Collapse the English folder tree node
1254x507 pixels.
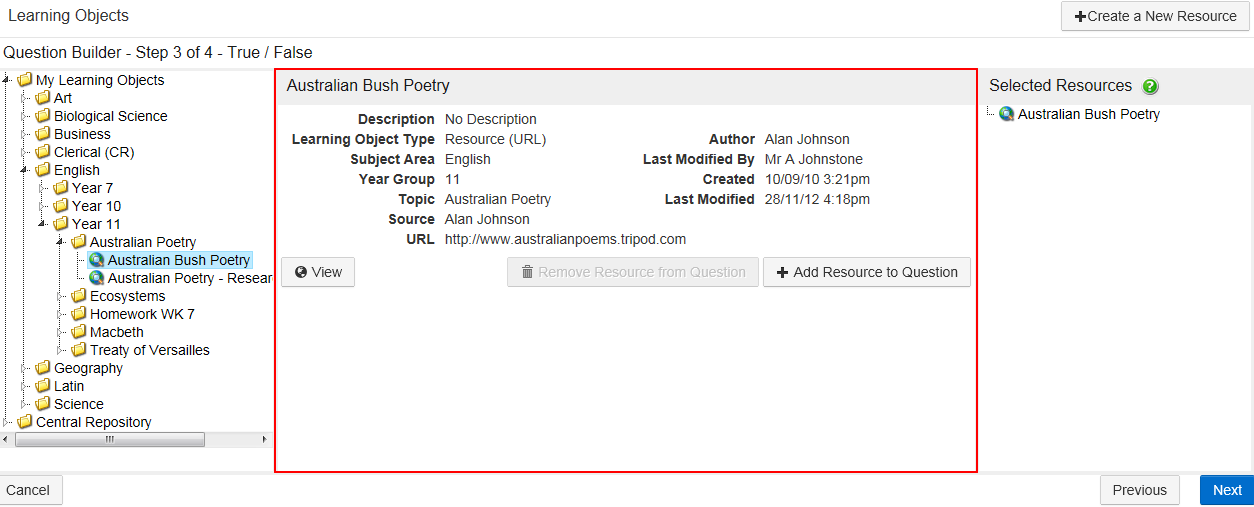click(25, 171)
